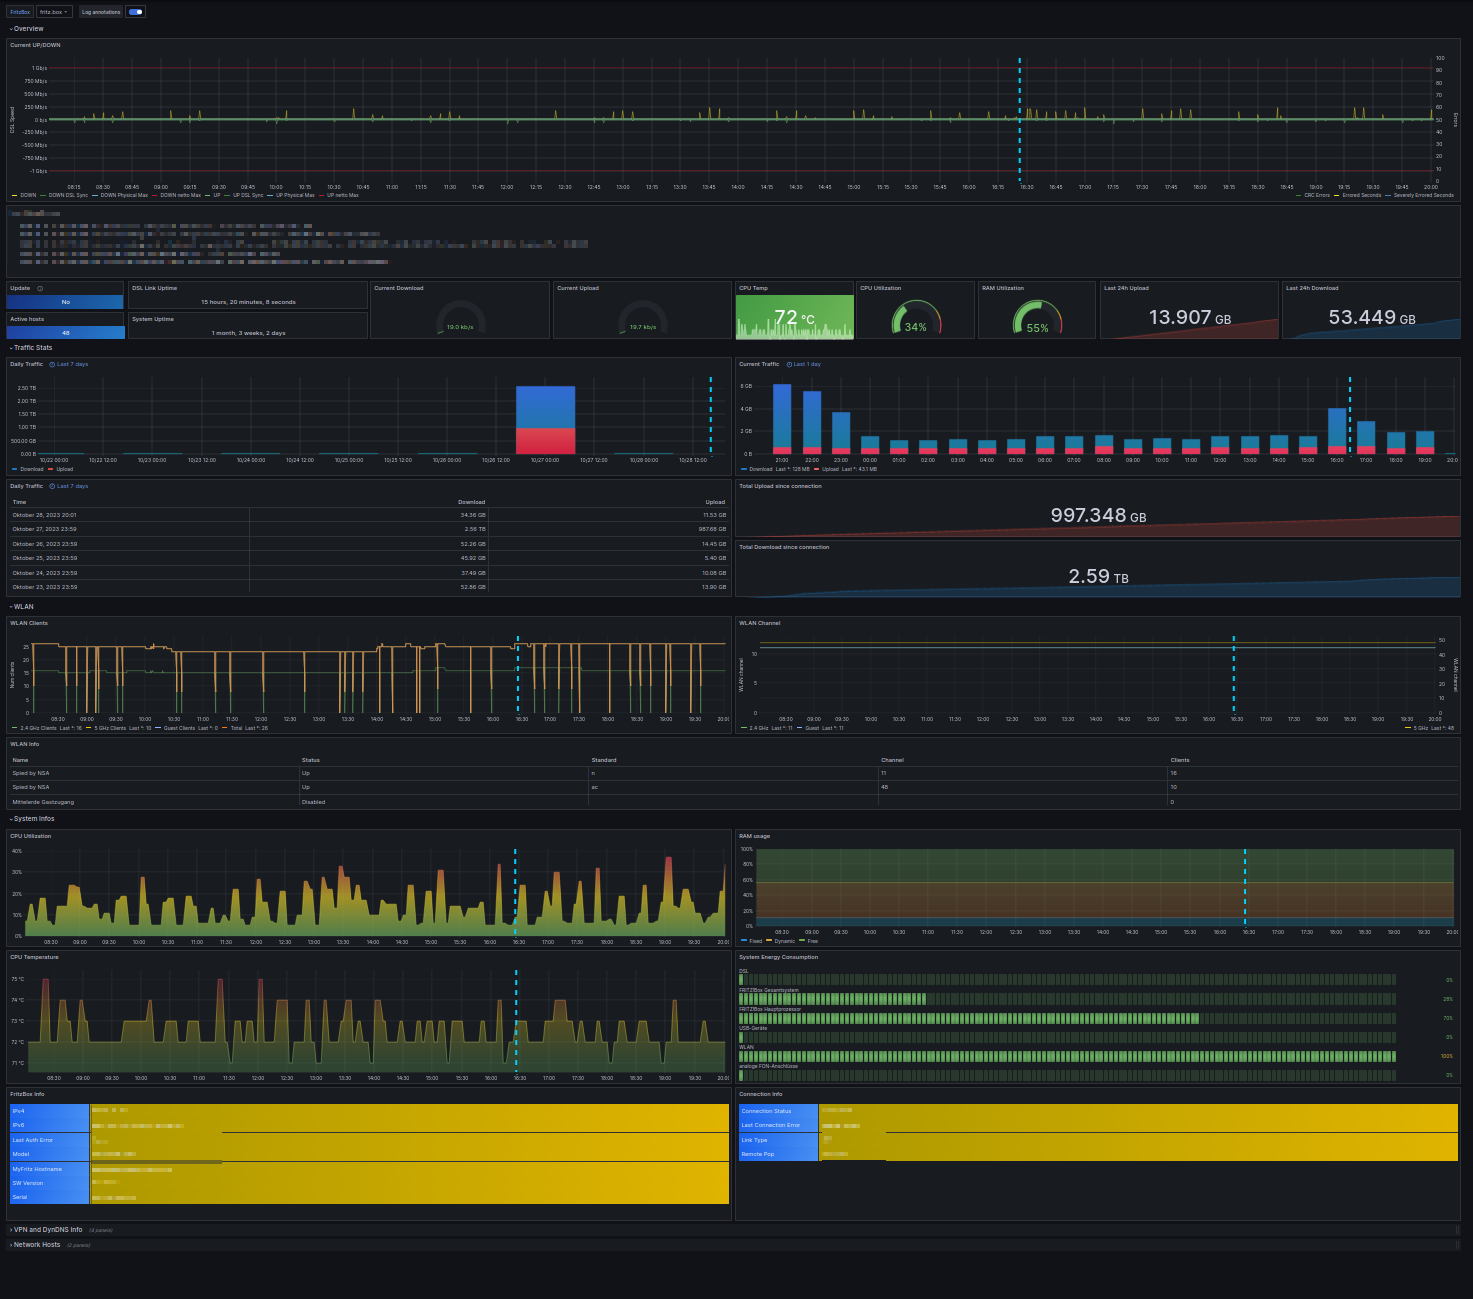
Task: Click the clock icon in Daily Traffic chart title
Action: [x=52, y=364]
